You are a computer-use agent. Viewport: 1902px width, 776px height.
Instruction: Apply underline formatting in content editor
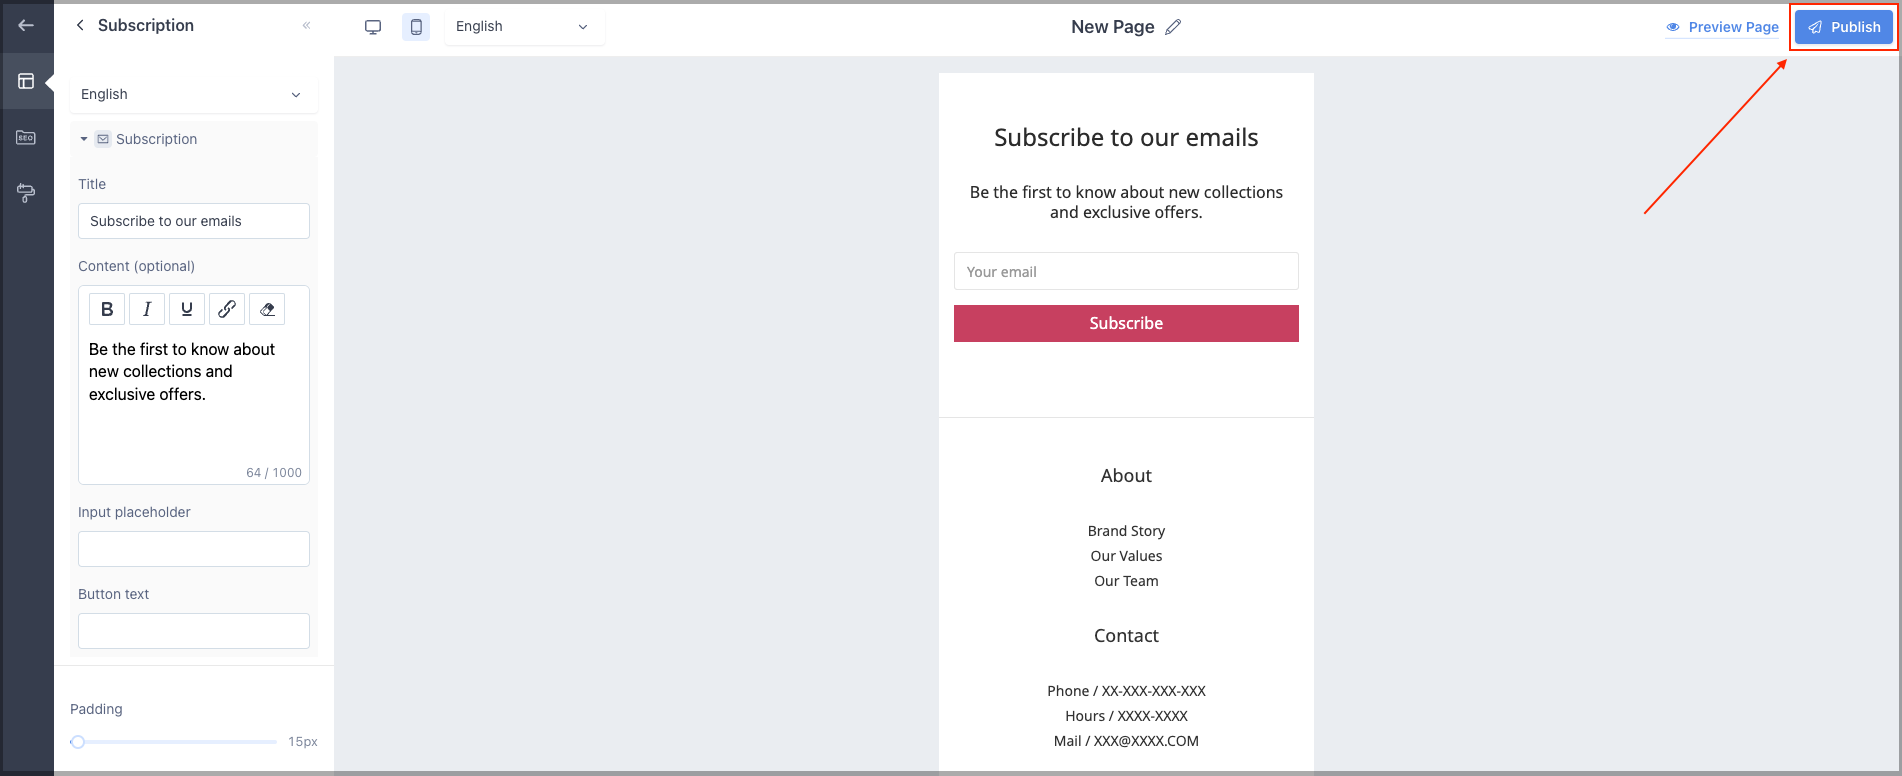click(187, 309)
